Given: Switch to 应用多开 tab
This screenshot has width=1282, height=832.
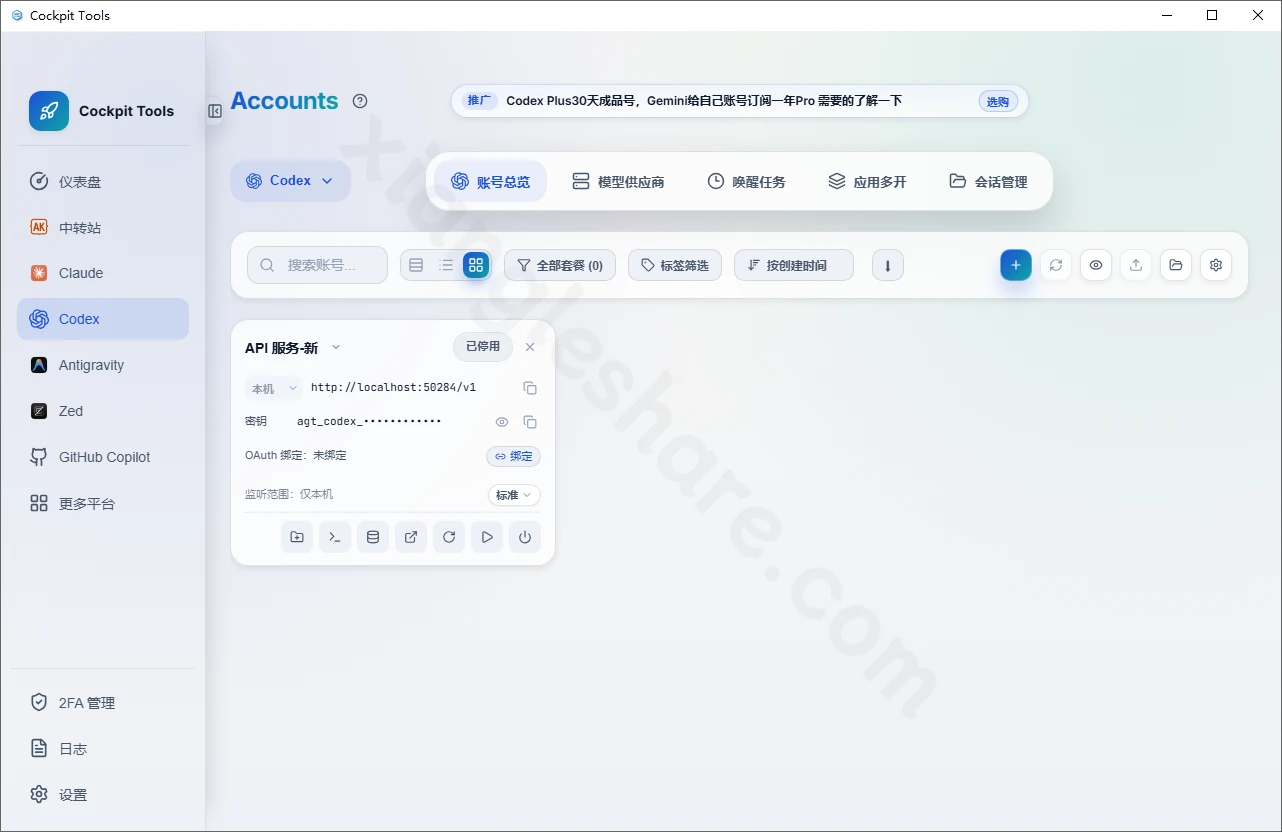Looking at the screenshot, I should [867, 181].
